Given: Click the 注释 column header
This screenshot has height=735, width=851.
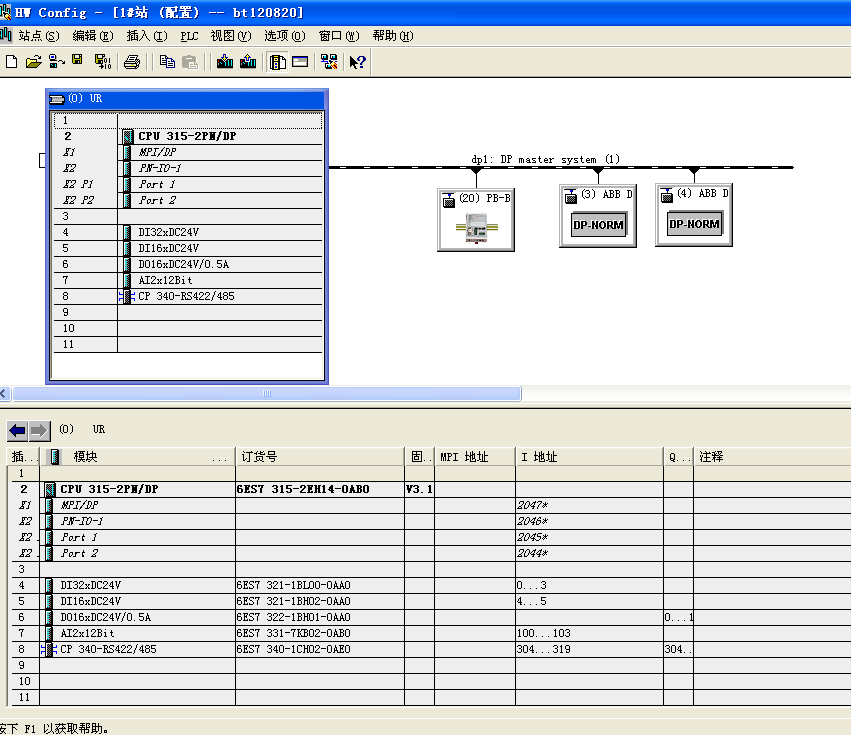Looking at the screenshot, I should tap(772, 457).
